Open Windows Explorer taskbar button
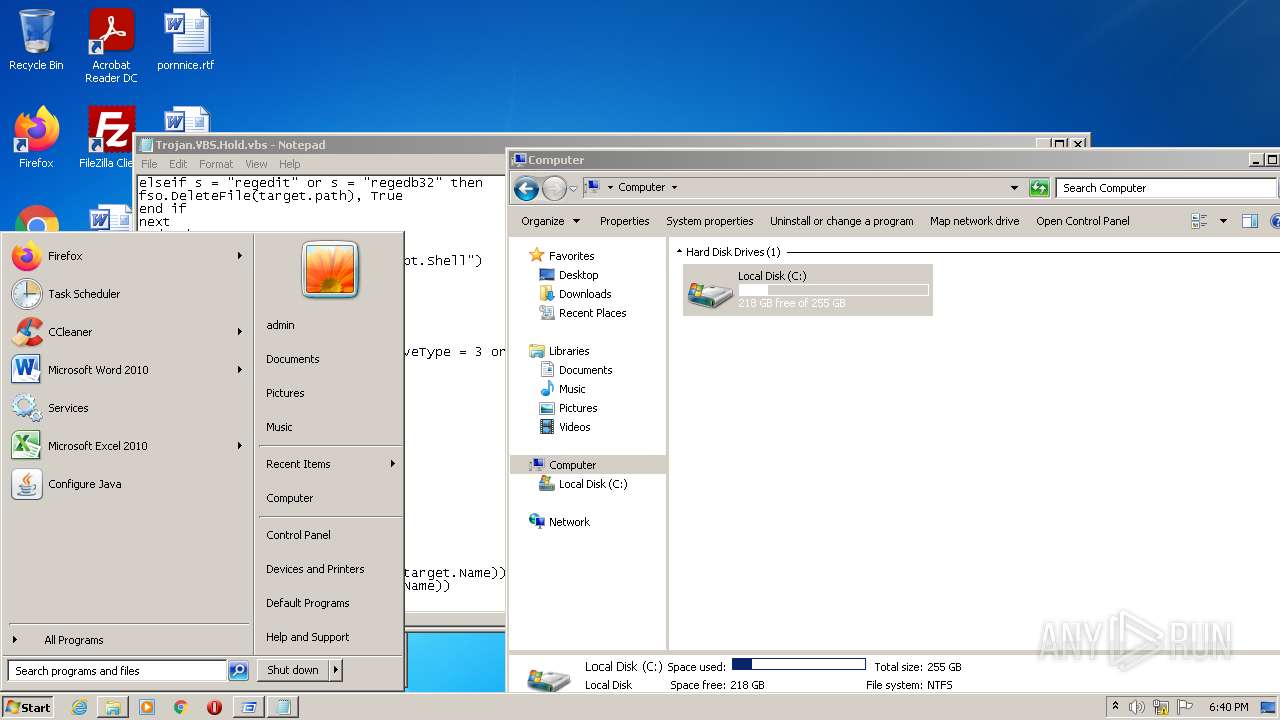Image resolution: width=1280 pixels, height=720 pixels. (113, 707)
